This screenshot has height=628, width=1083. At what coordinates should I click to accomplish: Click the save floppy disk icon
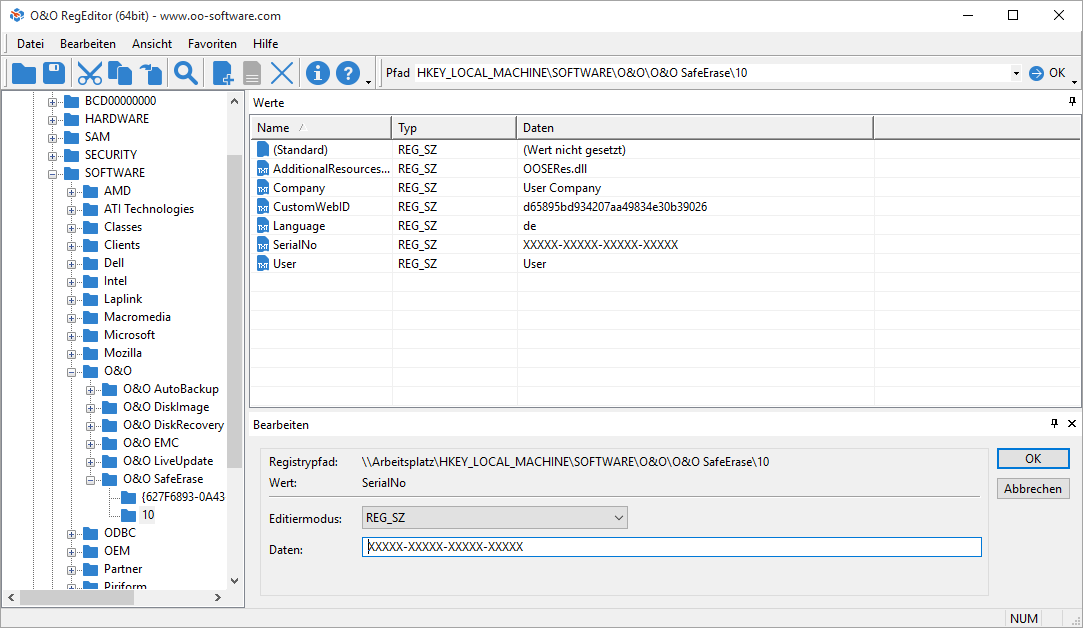point(54,73)
